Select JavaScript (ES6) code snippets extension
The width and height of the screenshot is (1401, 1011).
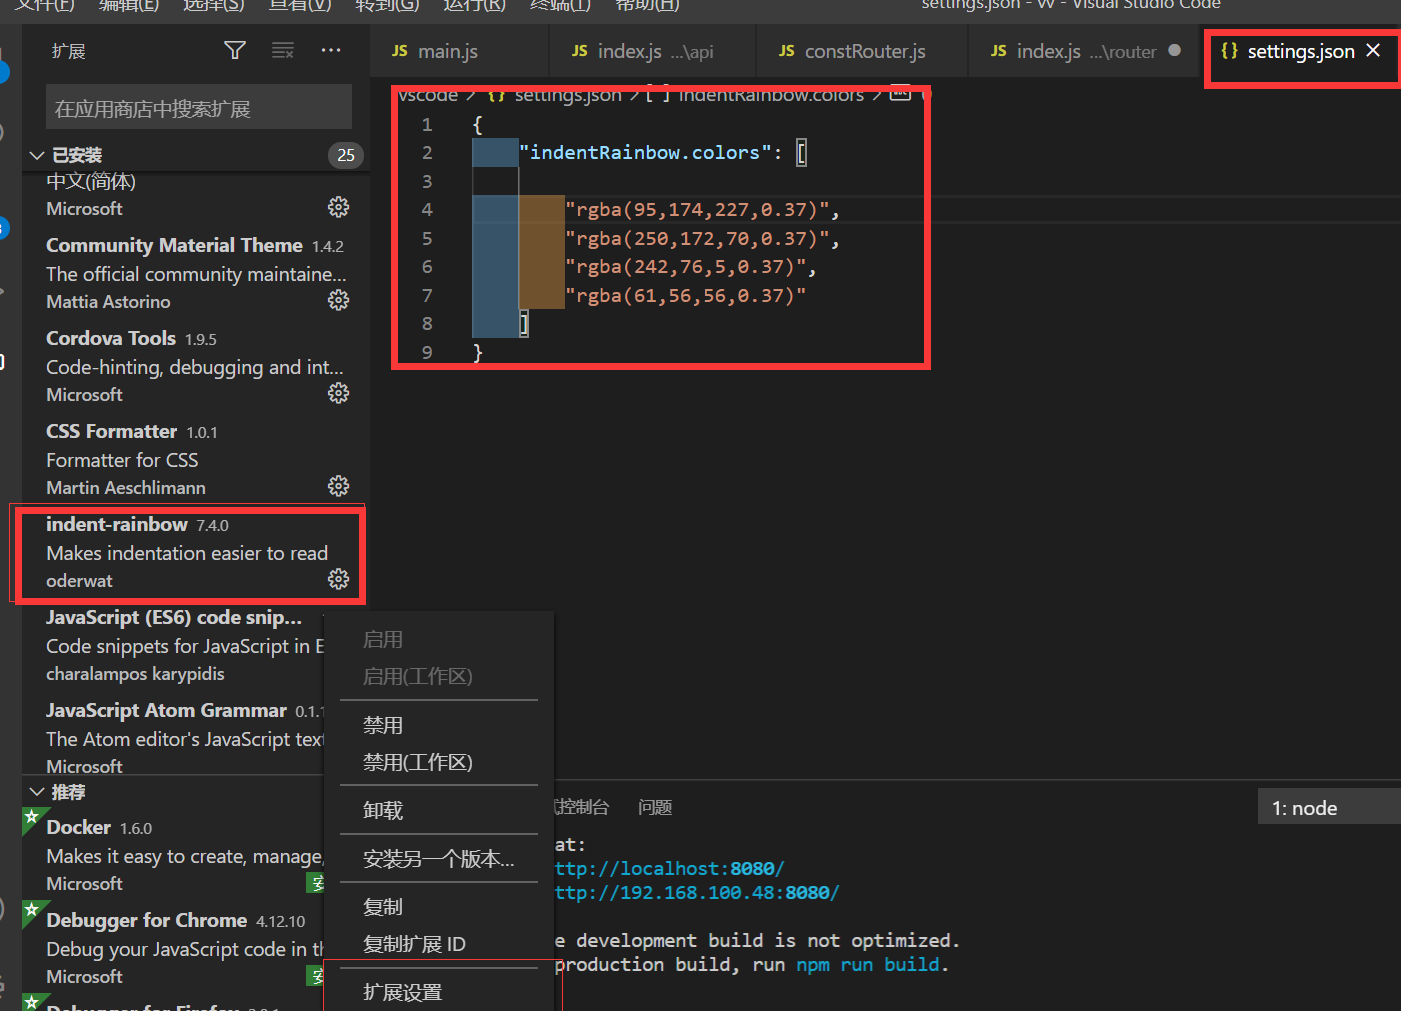pos(174,645)
